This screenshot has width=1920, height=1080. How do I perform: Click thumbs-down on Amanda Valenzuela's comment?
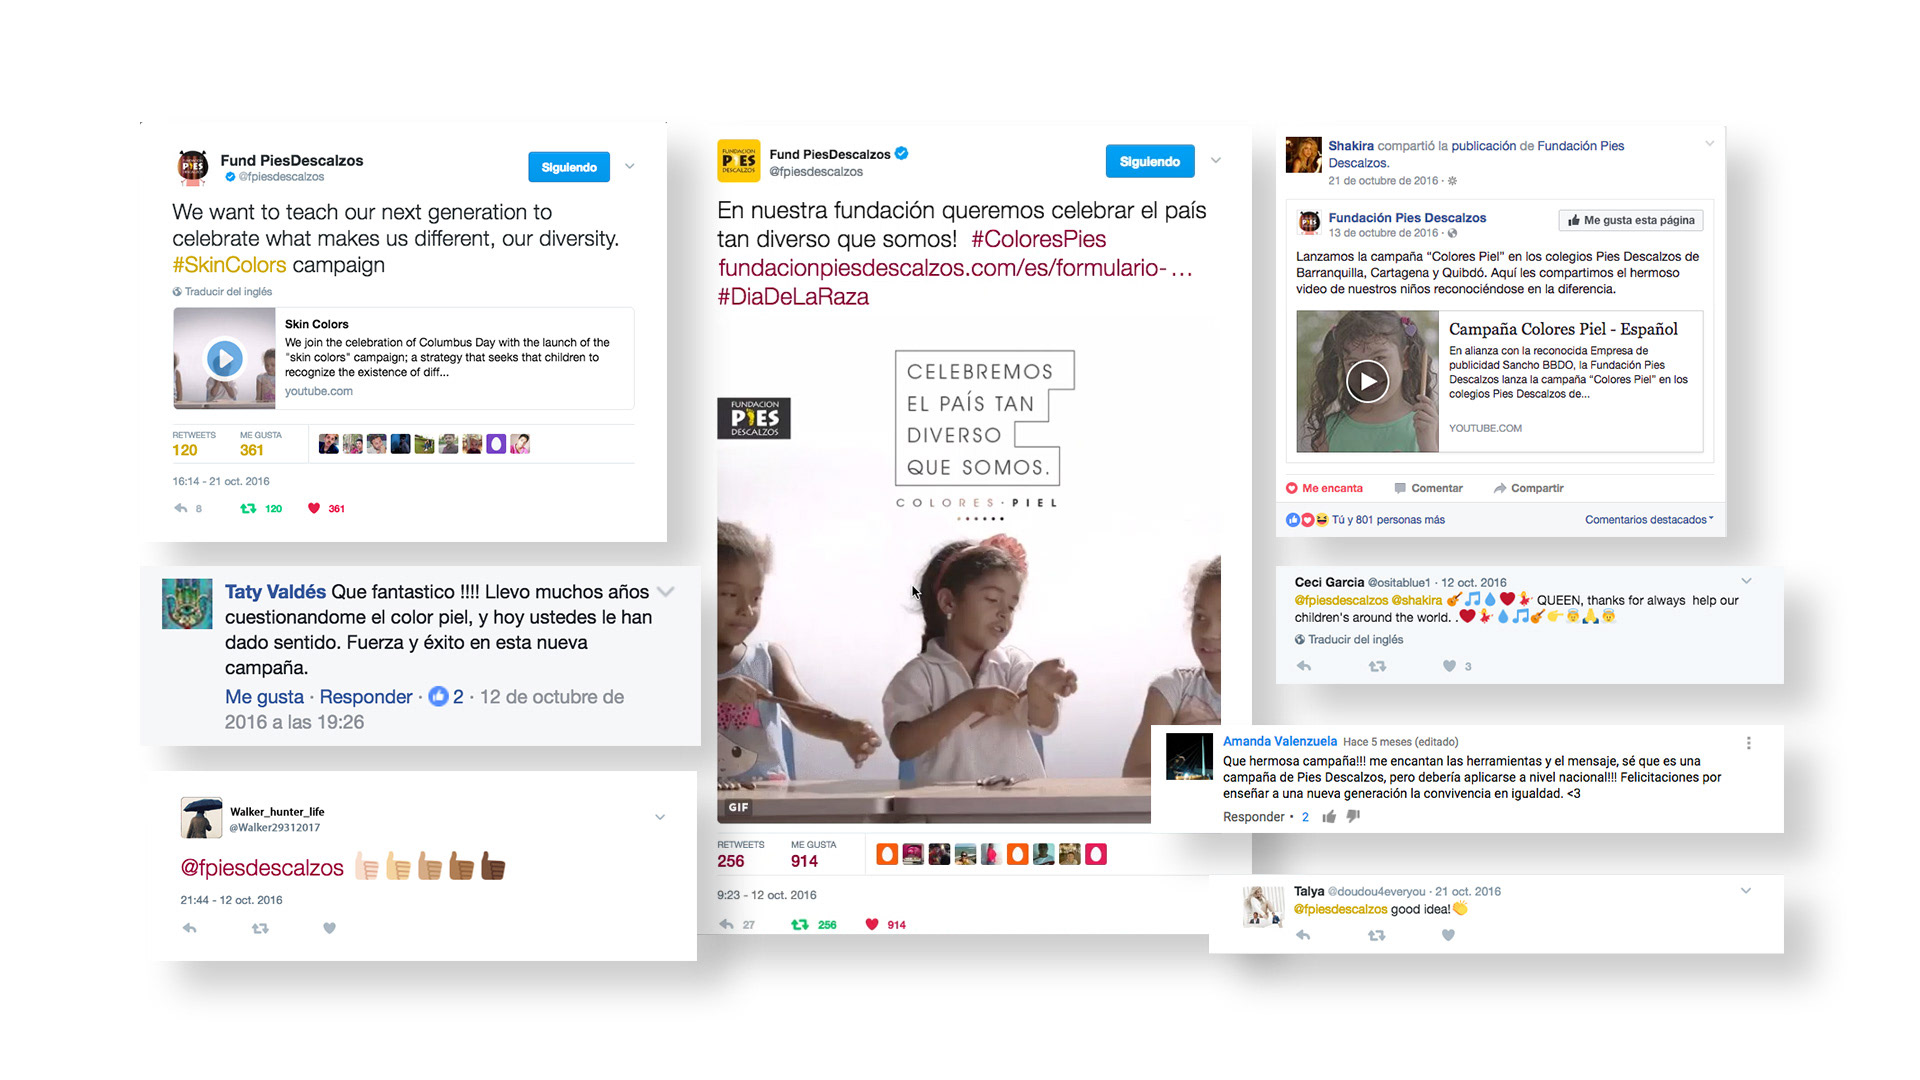1353,816
